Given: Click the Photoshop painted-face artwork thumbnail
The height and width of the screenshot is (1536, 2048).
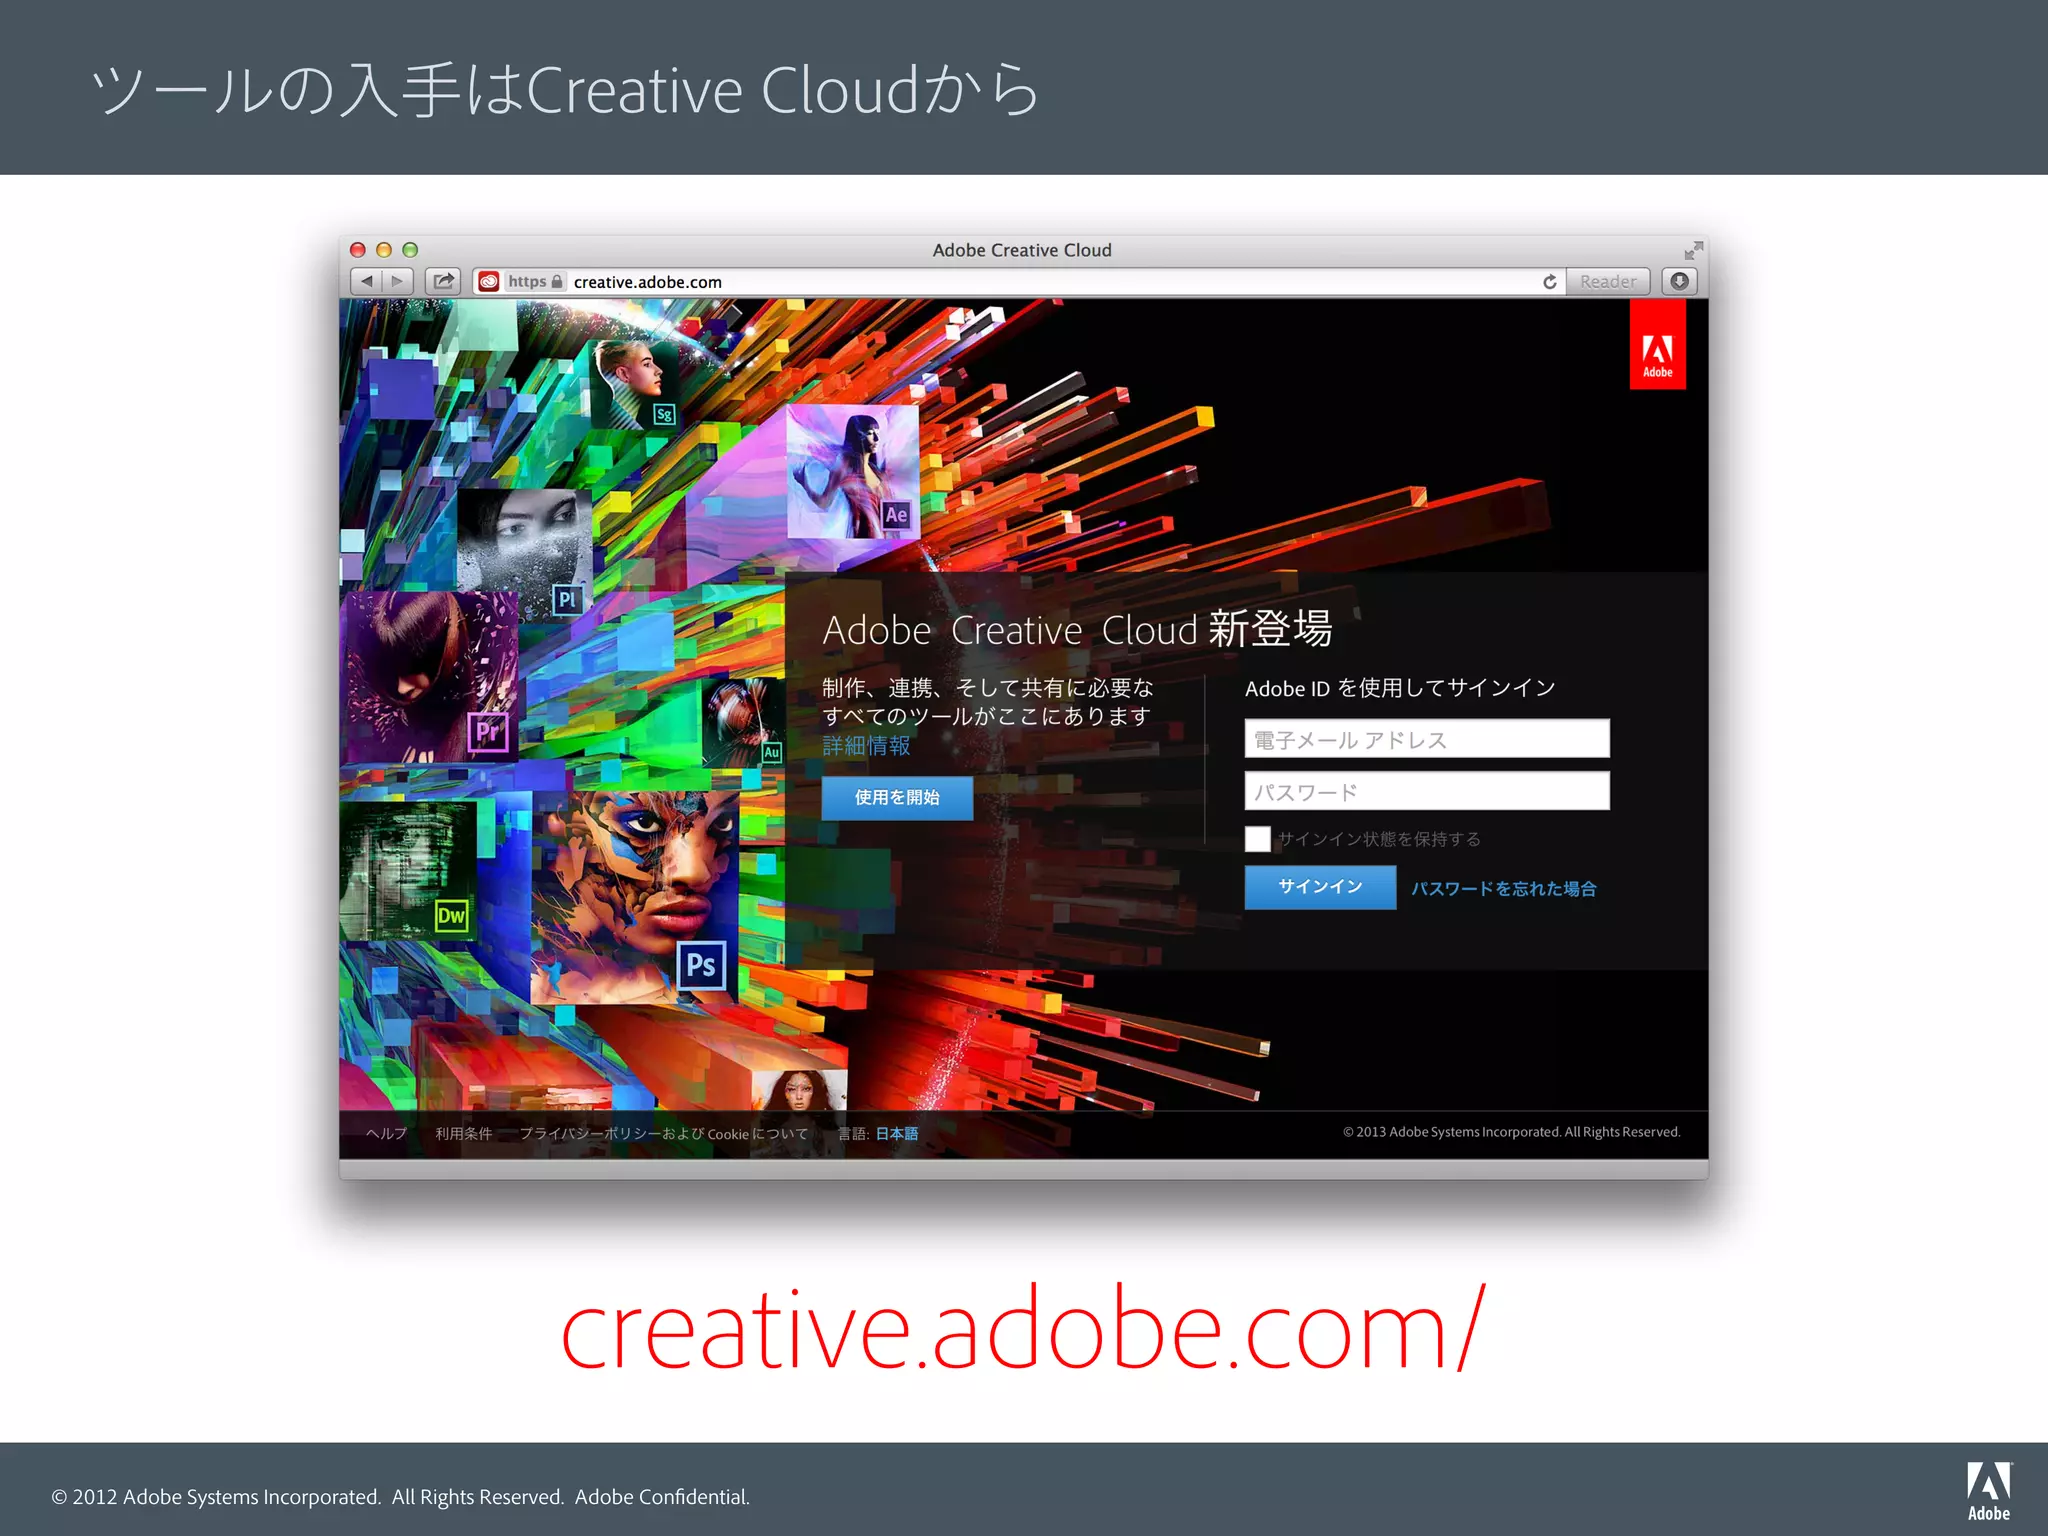Looking at the screenshot, I should pos(634,897).
